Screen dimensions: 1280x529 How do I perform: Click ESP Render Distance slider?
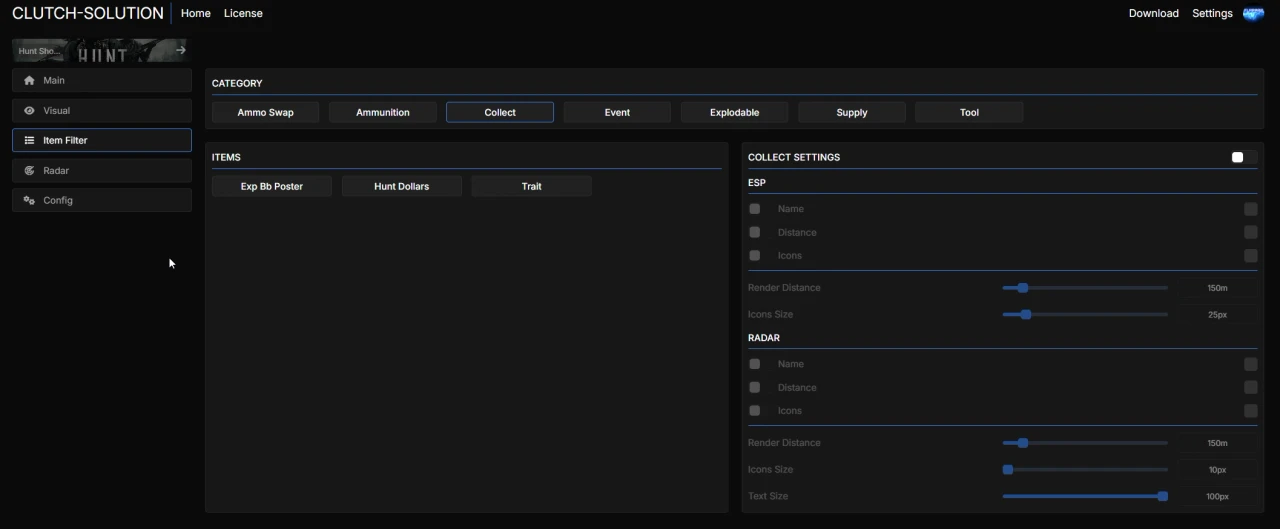(1085, 288)
